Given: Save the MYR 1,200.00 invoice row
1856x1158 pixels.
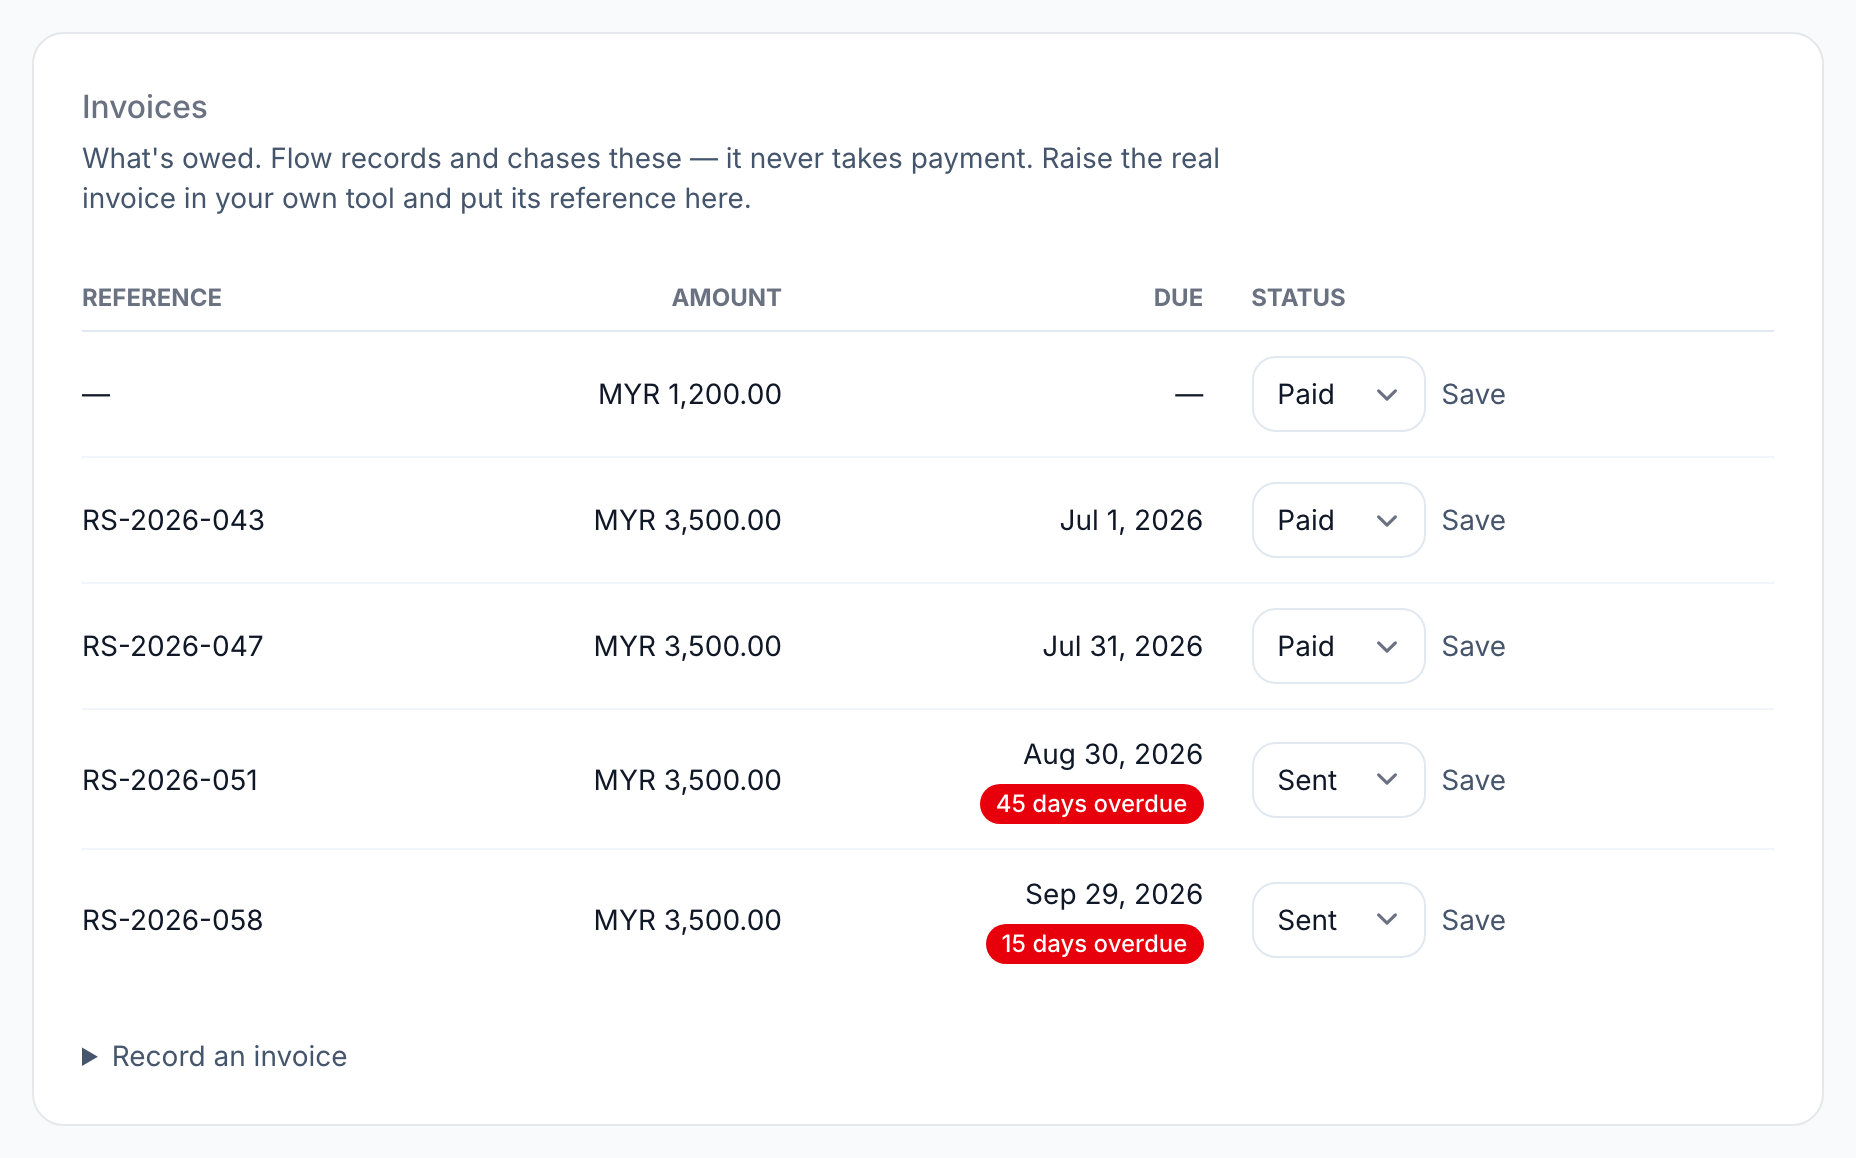Looking at the screenshot, I should [x=1473, y=394].
